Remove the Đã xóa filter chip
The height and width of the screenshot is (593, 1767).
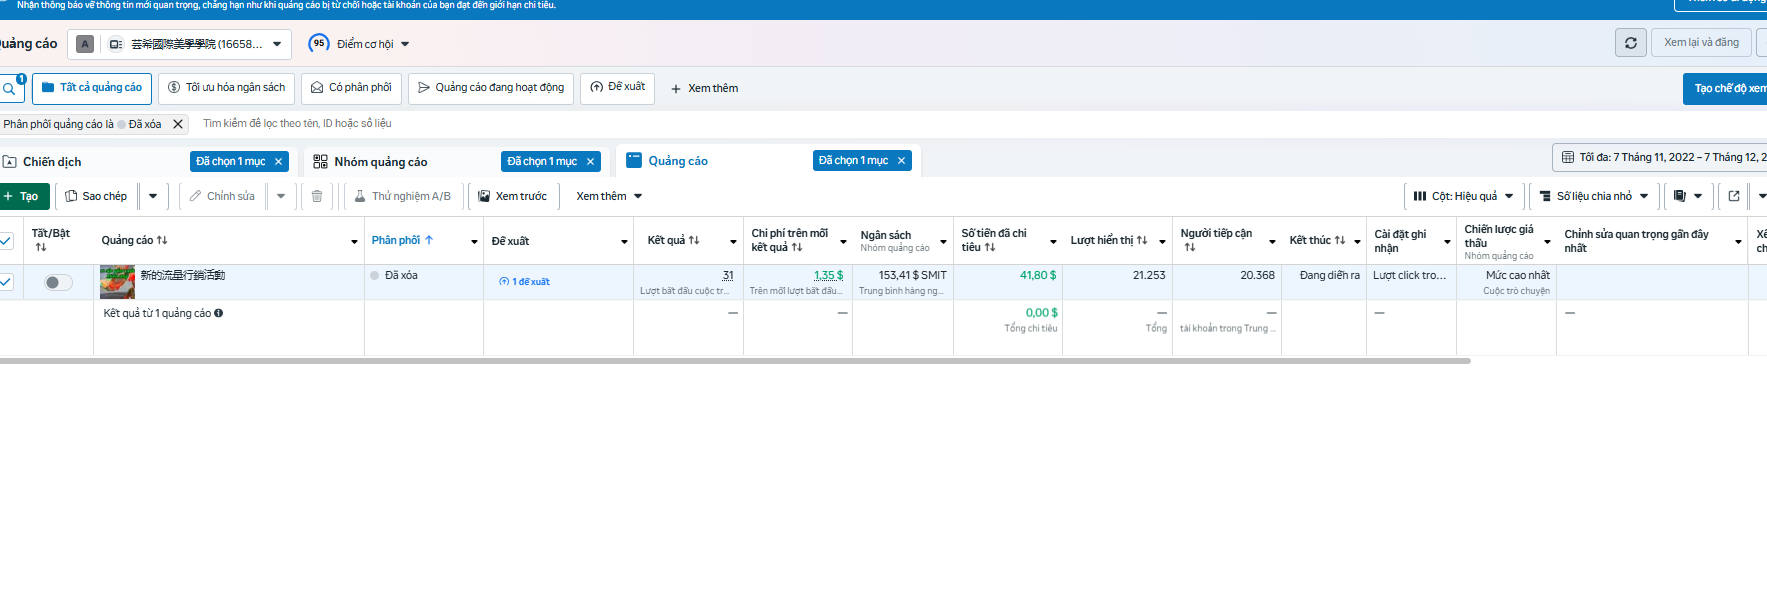178,124
